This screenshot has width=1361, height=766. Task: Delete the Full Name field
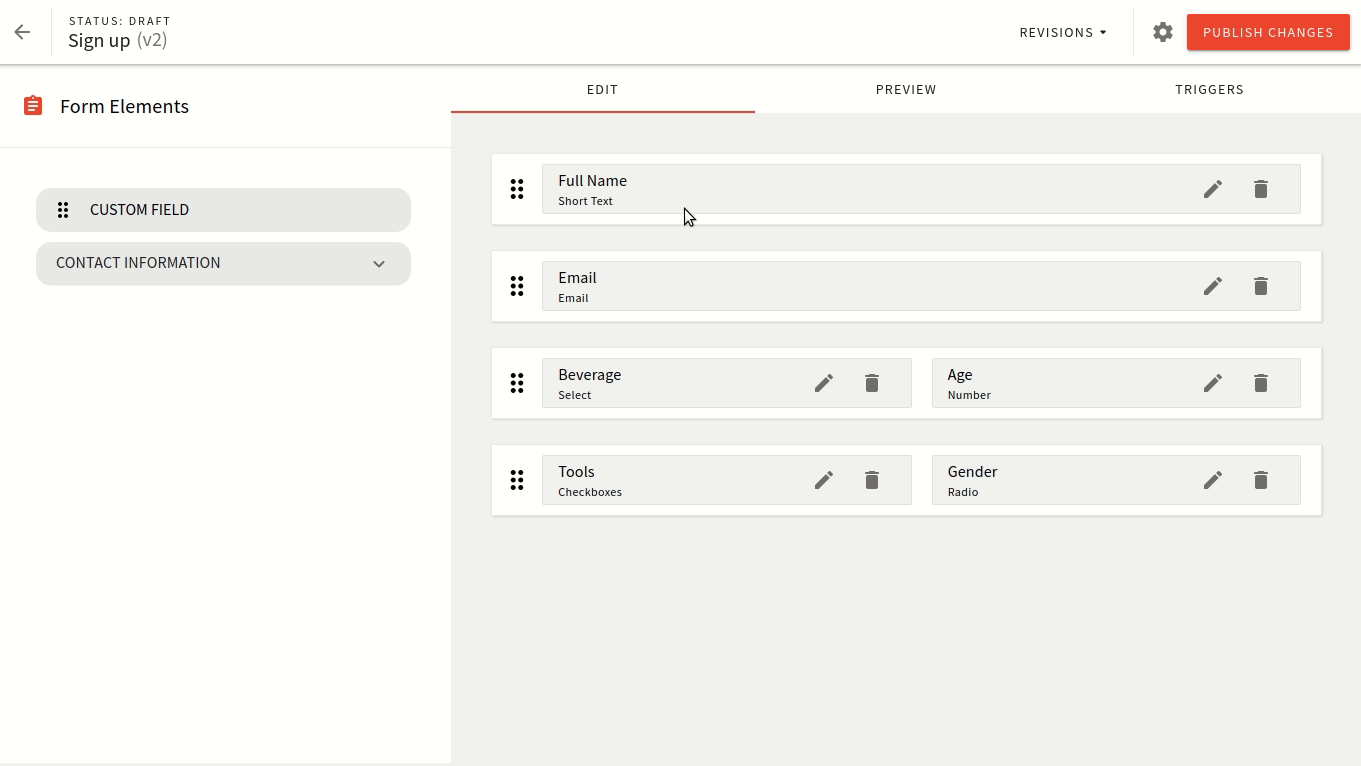pos(1261,188)
